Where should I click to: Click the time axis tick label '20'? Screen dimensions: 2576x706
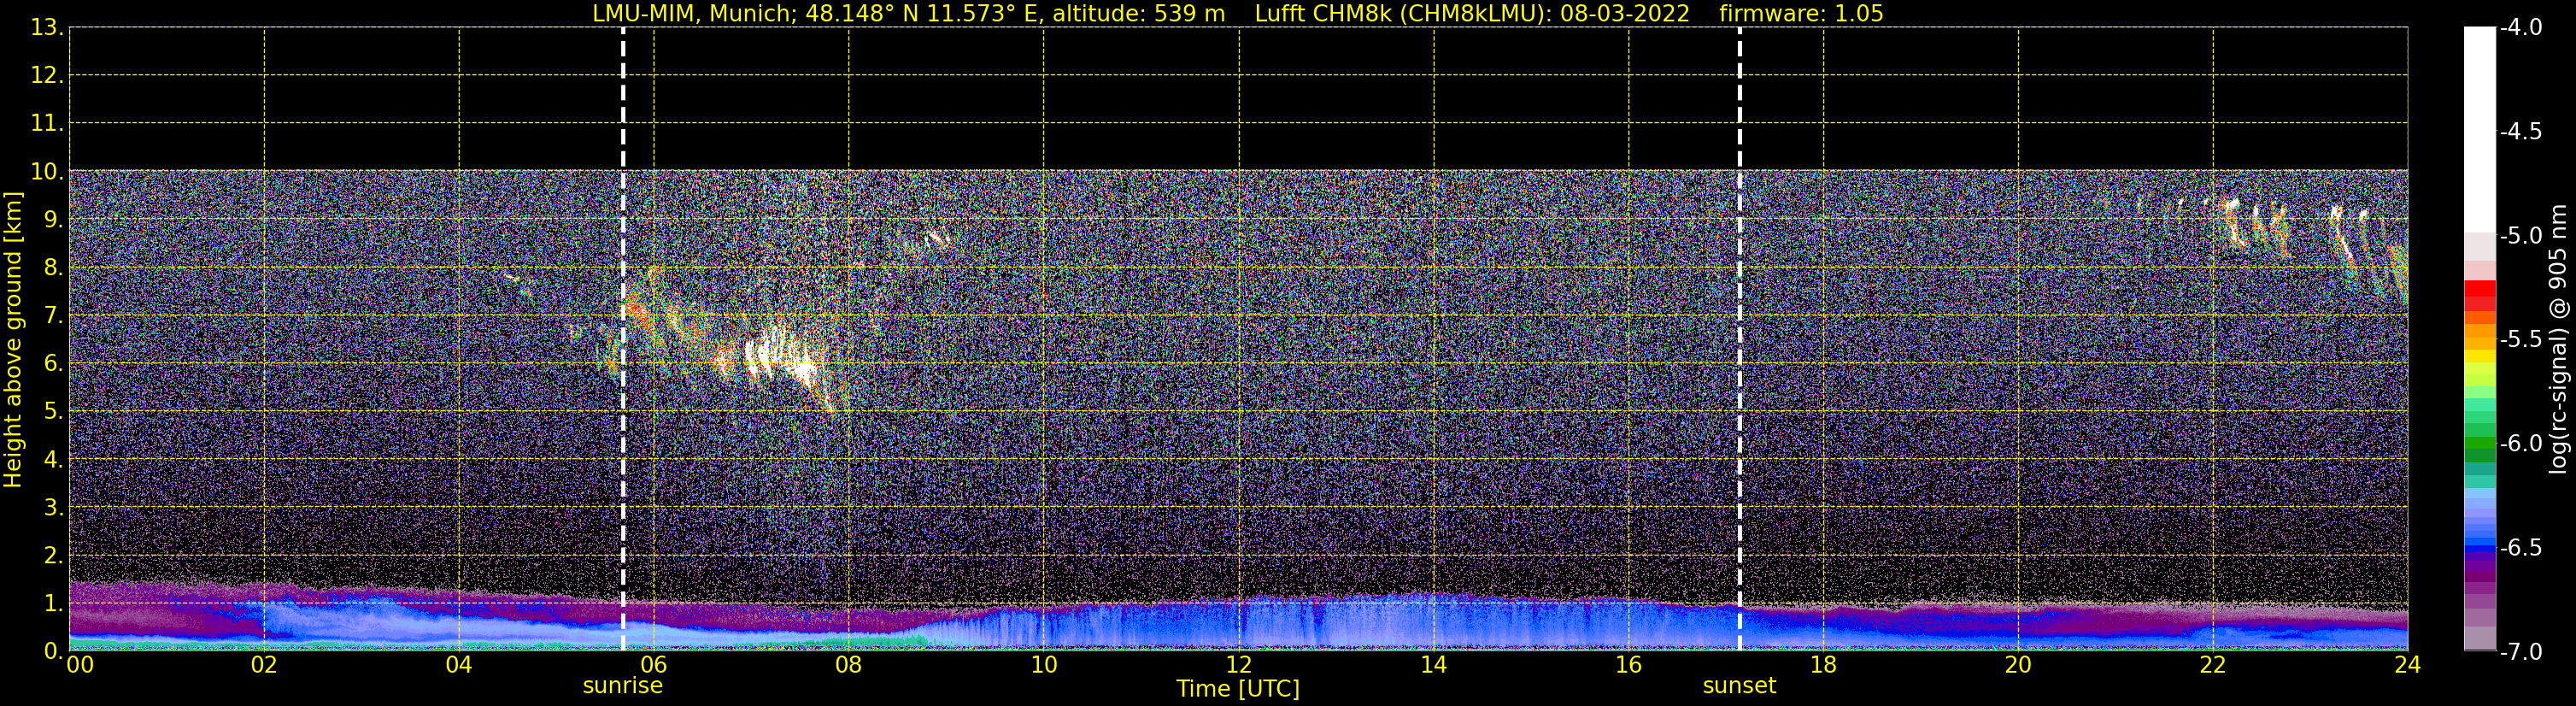click(x=2018, y=665)
